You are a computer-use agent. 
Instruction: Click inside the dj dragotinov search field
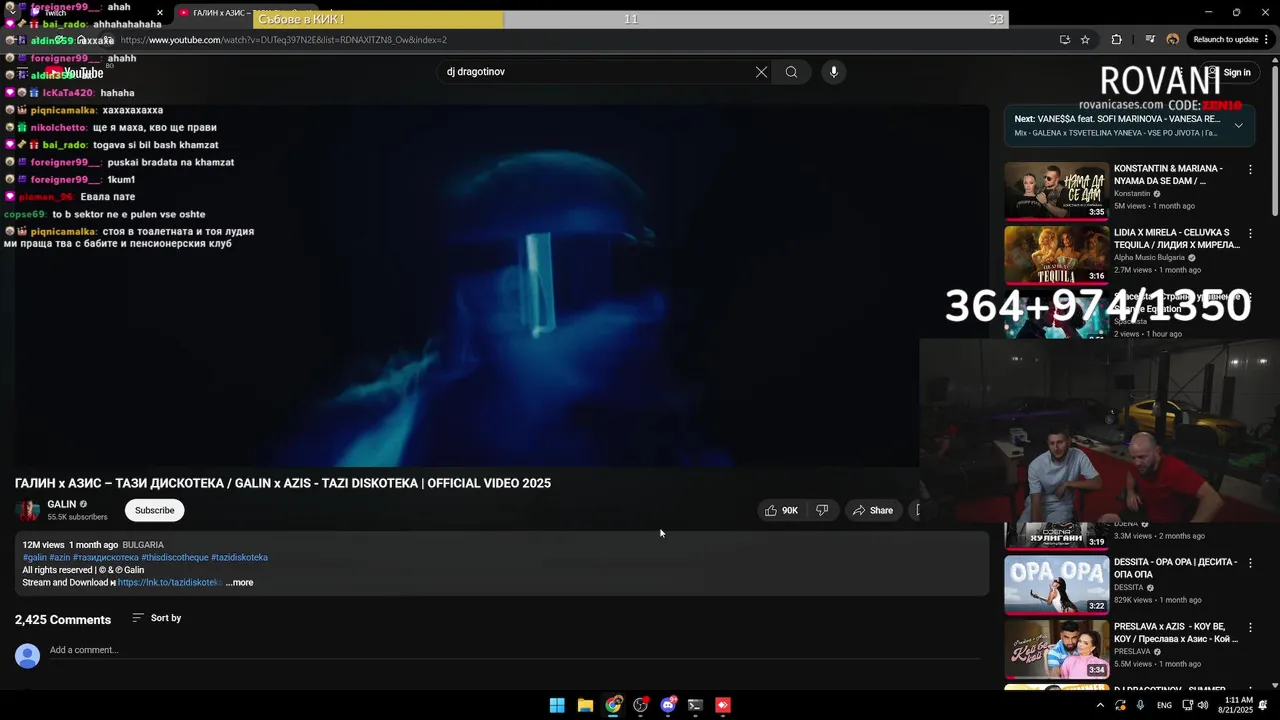595,72
